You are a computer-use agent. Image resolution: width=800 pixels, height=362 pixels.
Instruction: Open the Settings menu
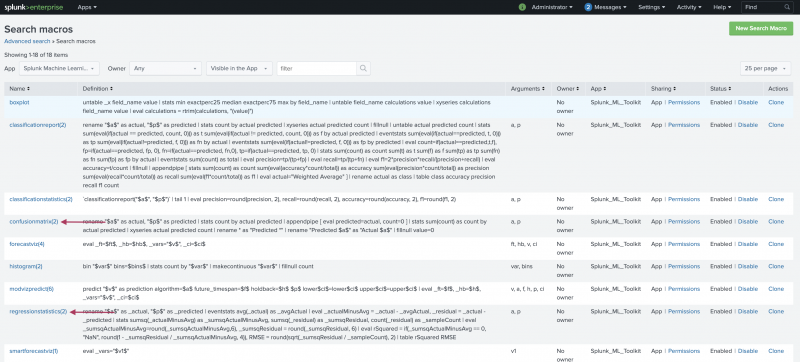tap(652, 7)
